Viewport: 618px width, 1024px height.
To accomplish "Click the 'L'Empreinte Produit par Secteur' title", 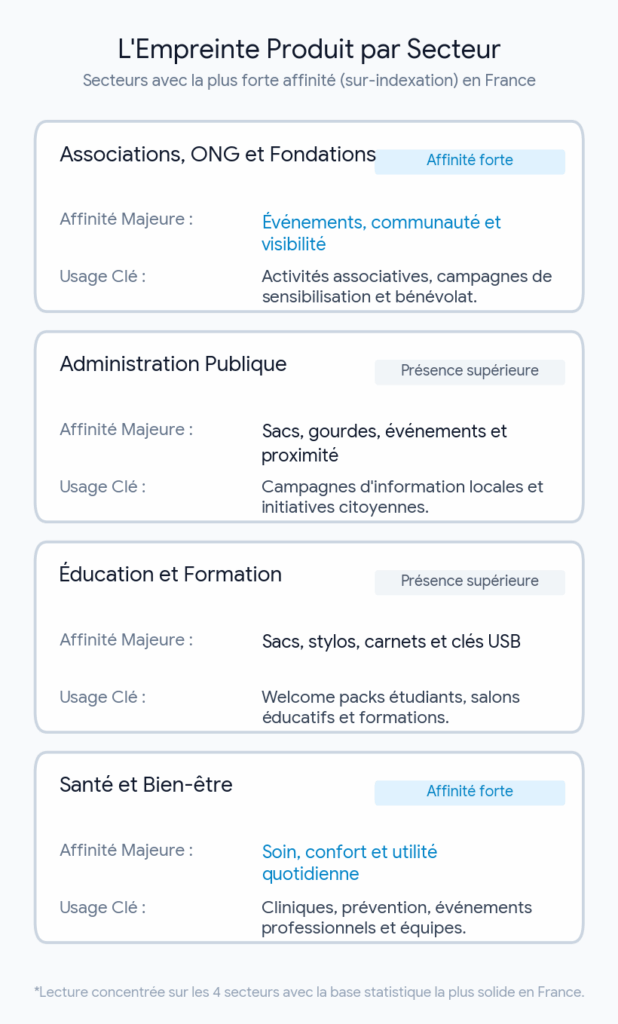I will (x=309, y=49).
